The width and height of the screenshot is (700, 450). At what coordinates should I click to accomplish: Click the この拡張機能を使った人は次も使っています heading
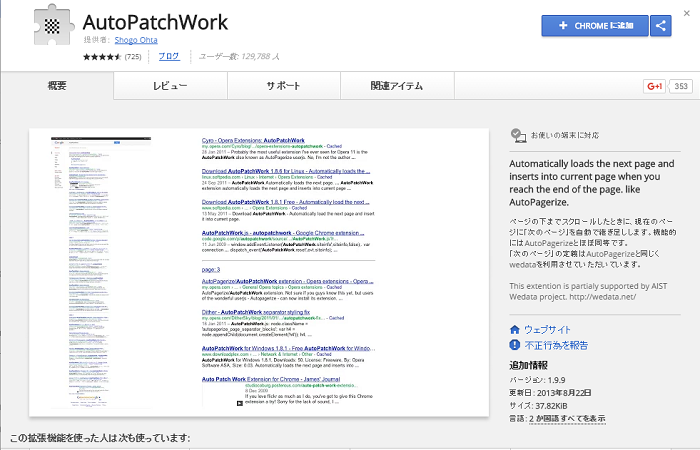[x=100, y=438]
